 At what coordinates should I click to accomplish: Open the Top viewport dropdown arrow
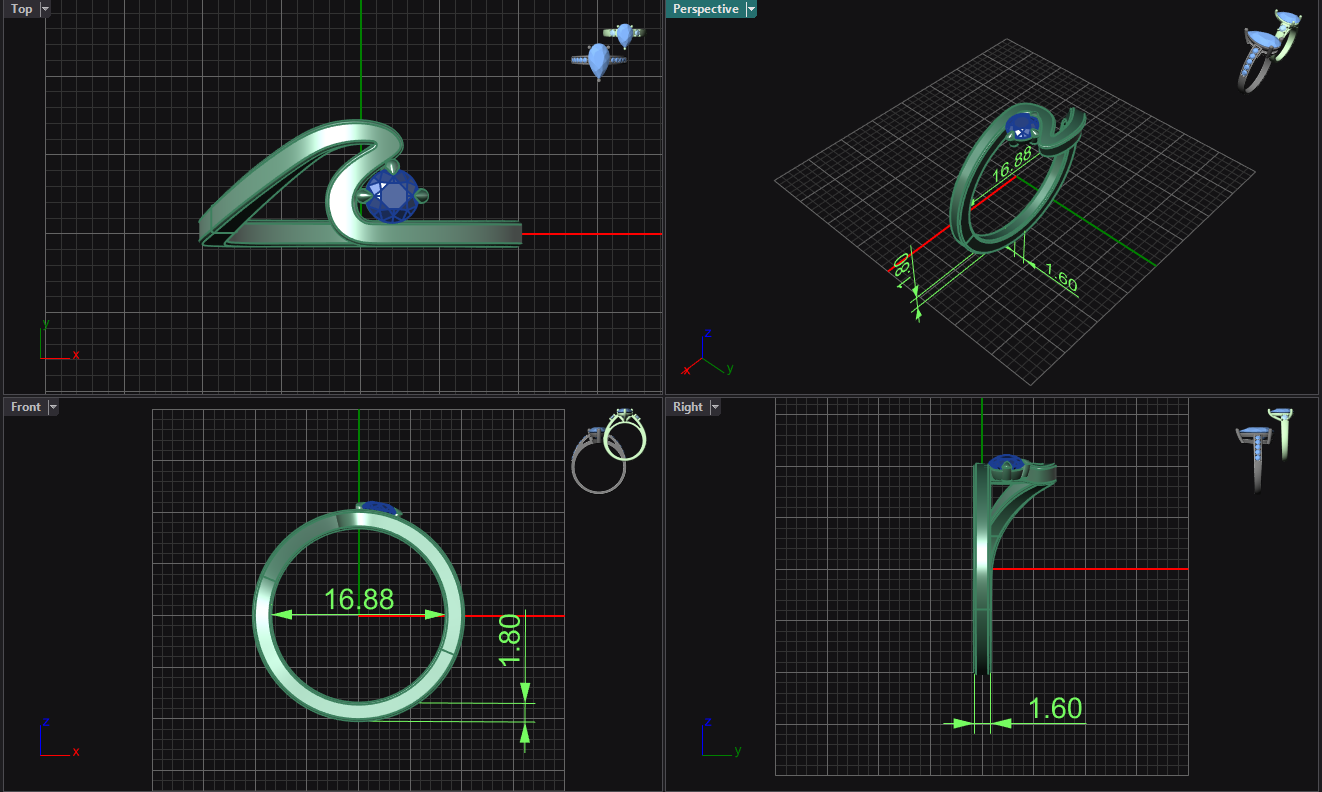tap(45, 9)
